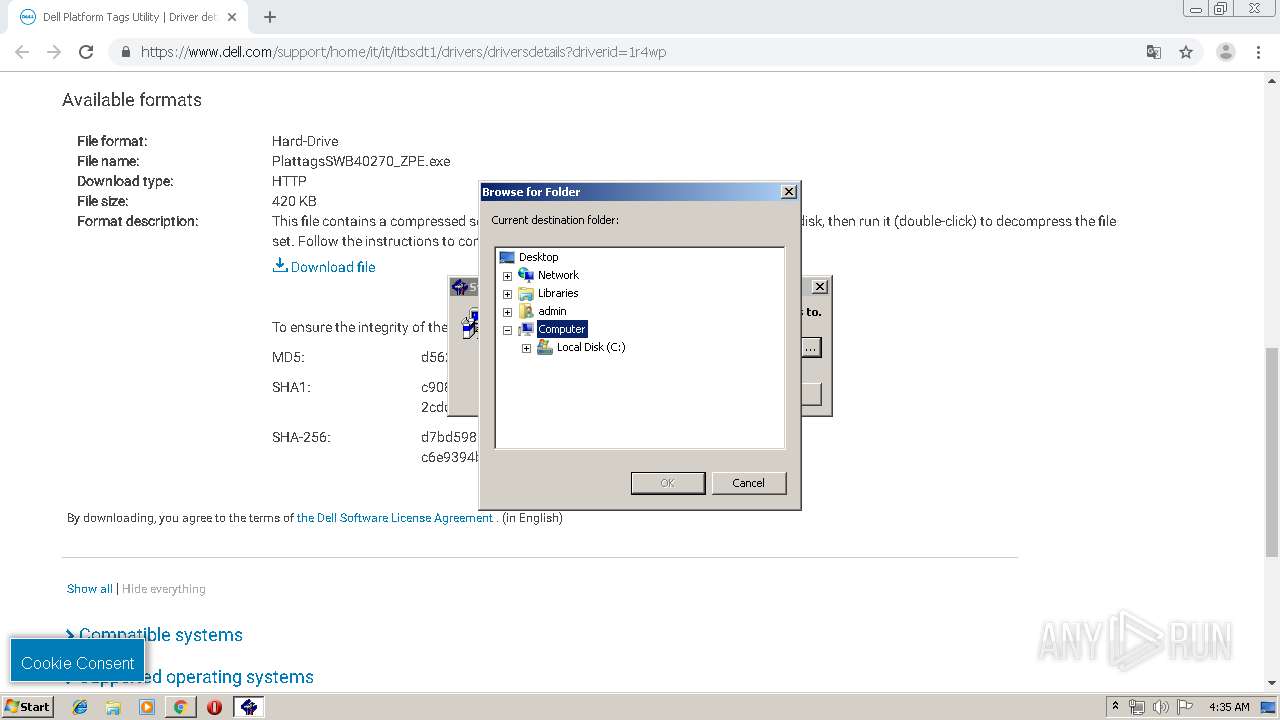Click the page vertical scrollbar thumb

pyautogui.click(x=1272, y=451)
